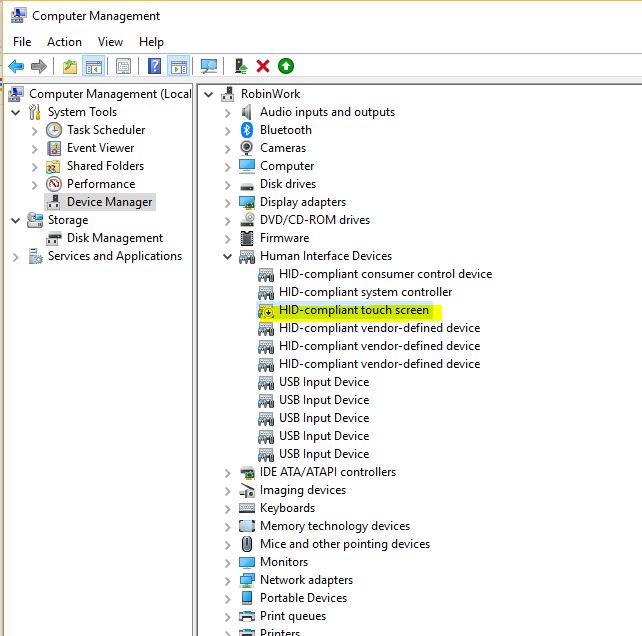Open the View menu

pyautogui.click(x=110, y=41)
